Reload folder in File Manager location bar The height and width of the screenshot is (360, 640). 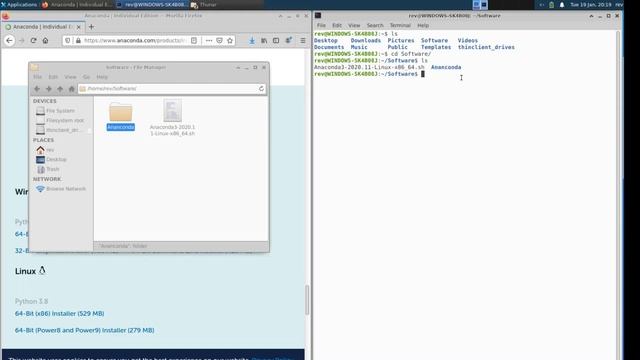(x=261, y=89)
